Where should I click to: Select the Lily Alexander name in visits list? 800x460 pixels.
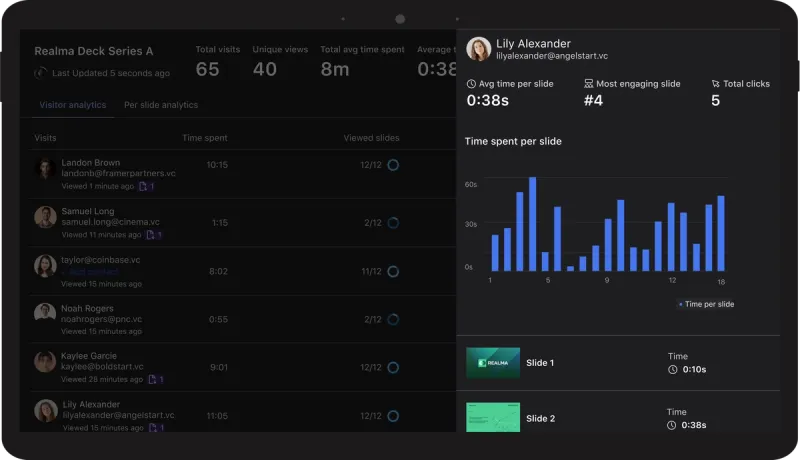point(91,404)
